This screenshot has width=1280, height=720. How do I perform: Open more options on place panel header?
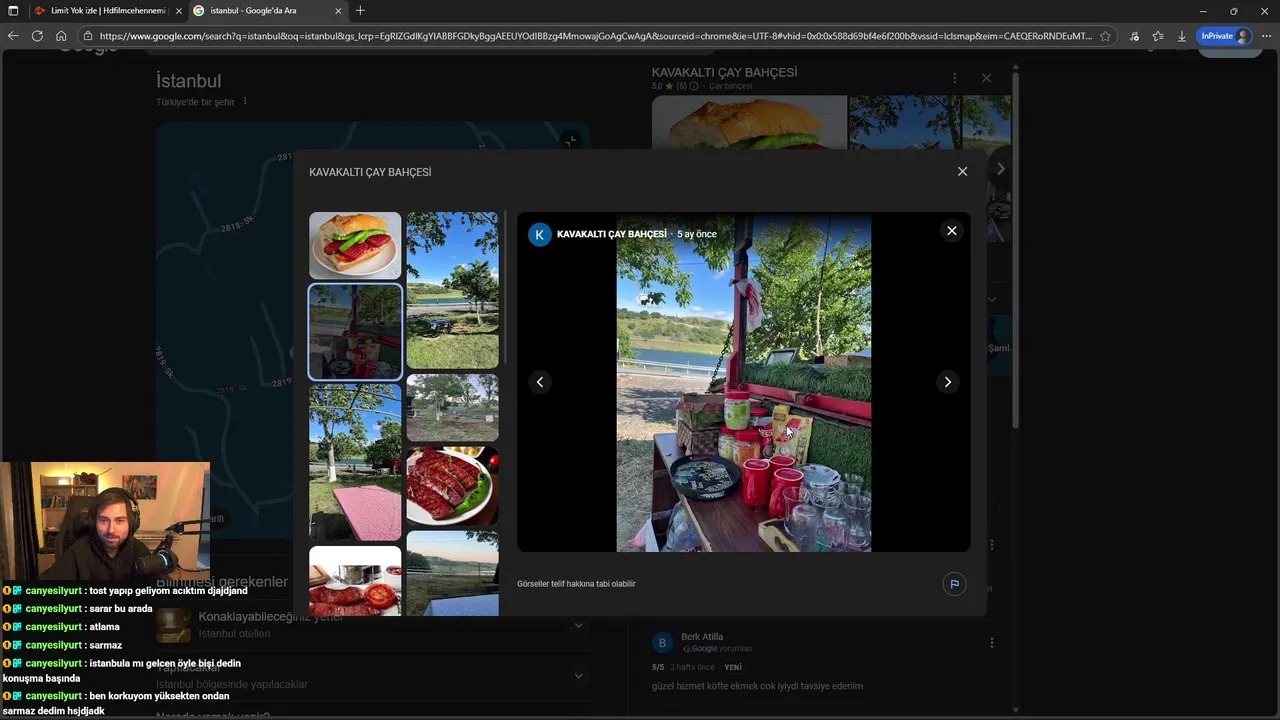point(954,78)
